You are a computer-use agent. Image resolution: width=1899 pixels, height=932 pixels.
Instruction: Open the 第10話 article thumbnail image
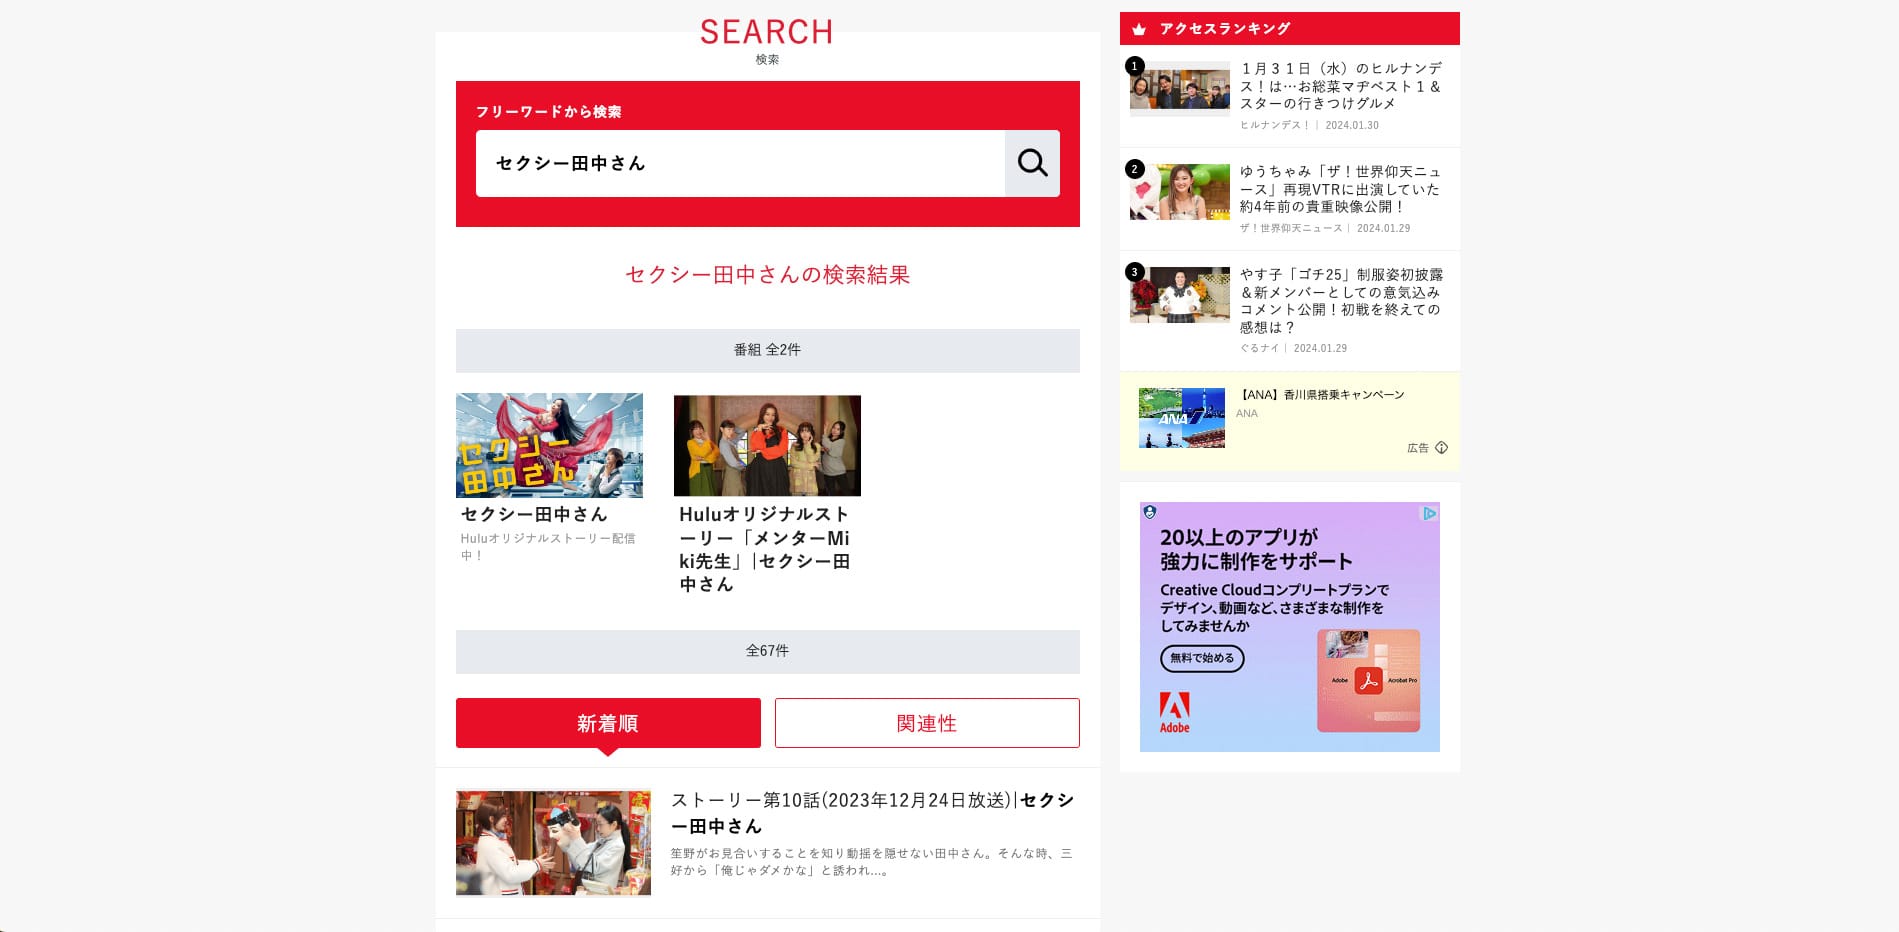553,843
